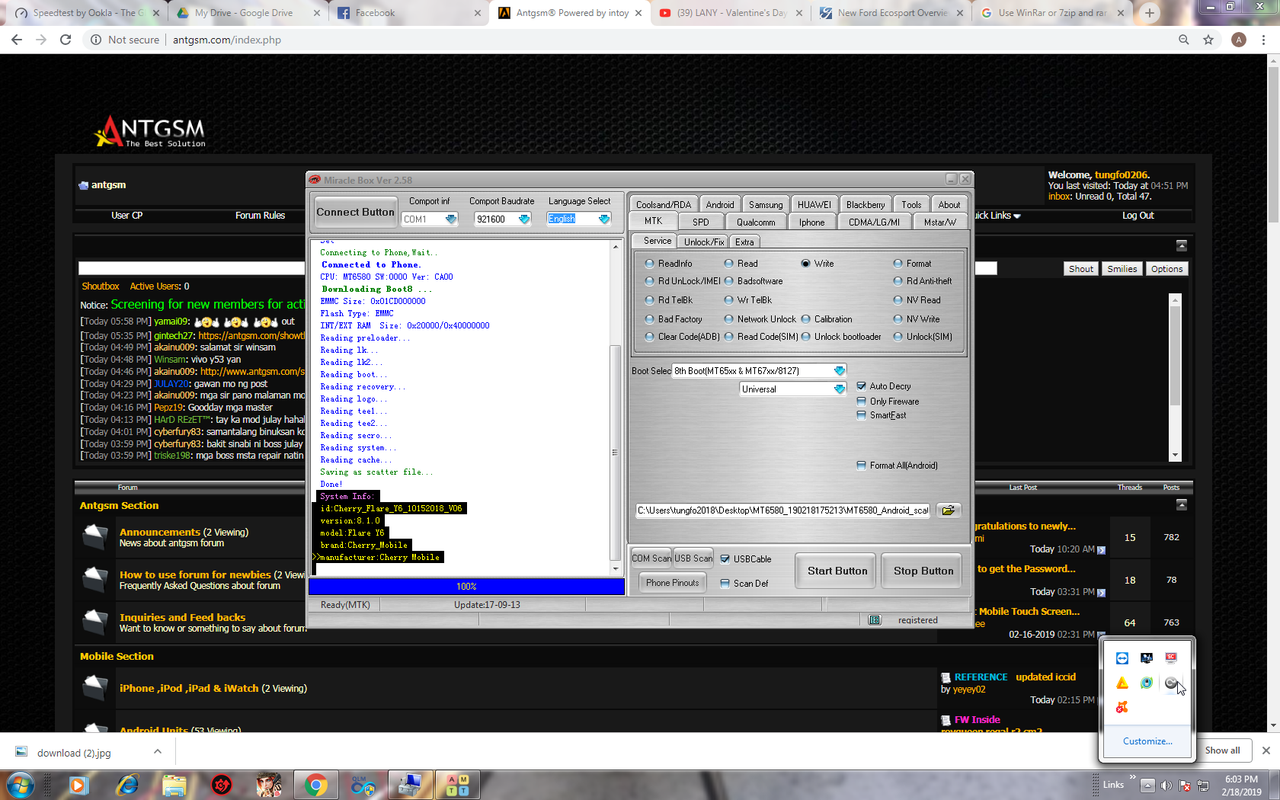Expand the download (2).jpg options chevron

point(157,752)
